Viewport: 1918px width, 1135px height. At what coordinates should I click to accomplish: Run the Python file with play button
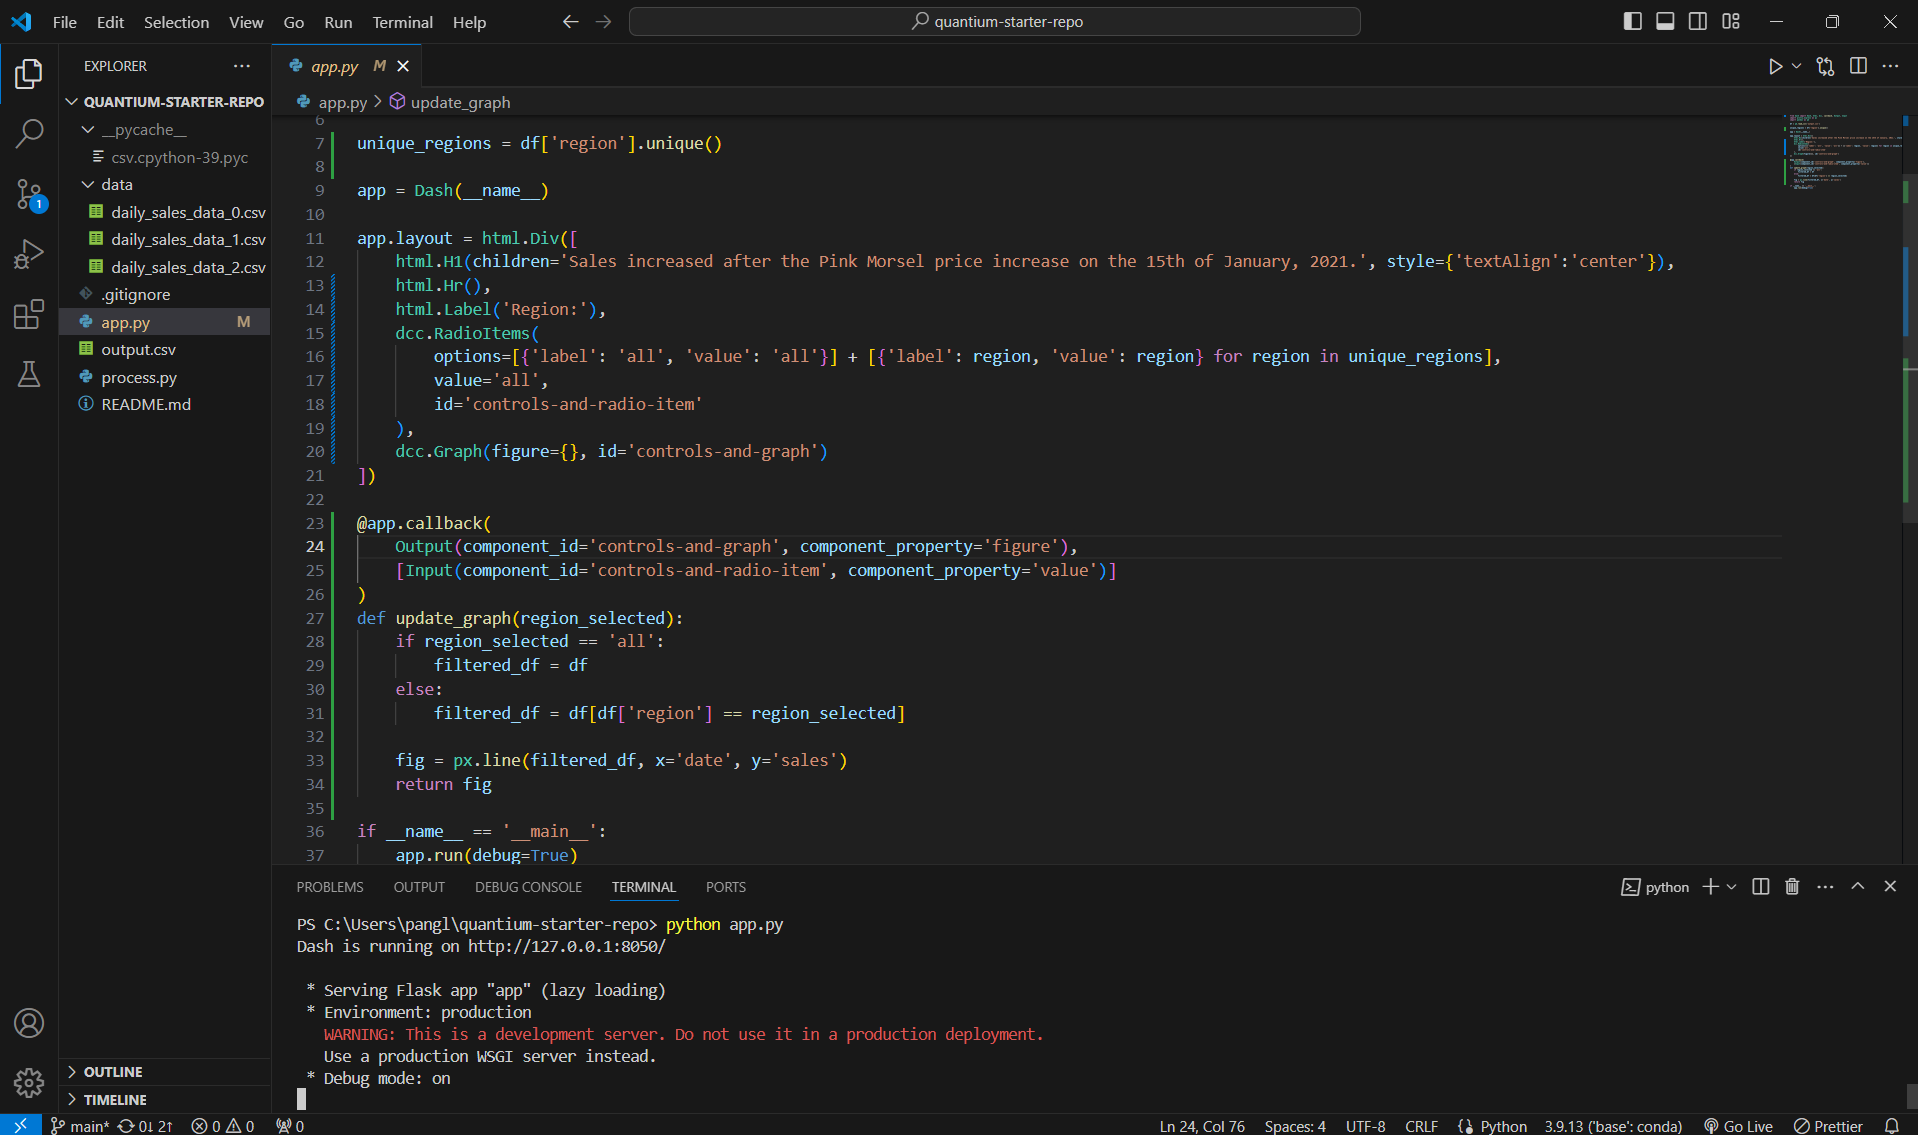pos(1775,66)
